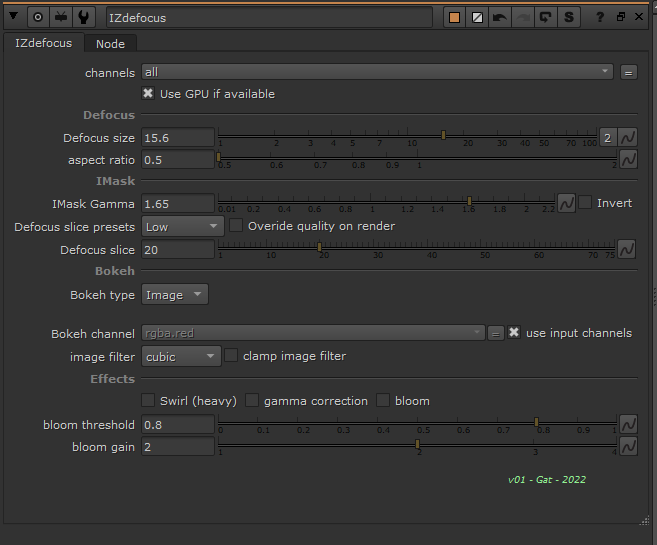
Task: Collapse the IZdefocus properties panel arrow
Action: pyautogui.click(x=14, y=17)
